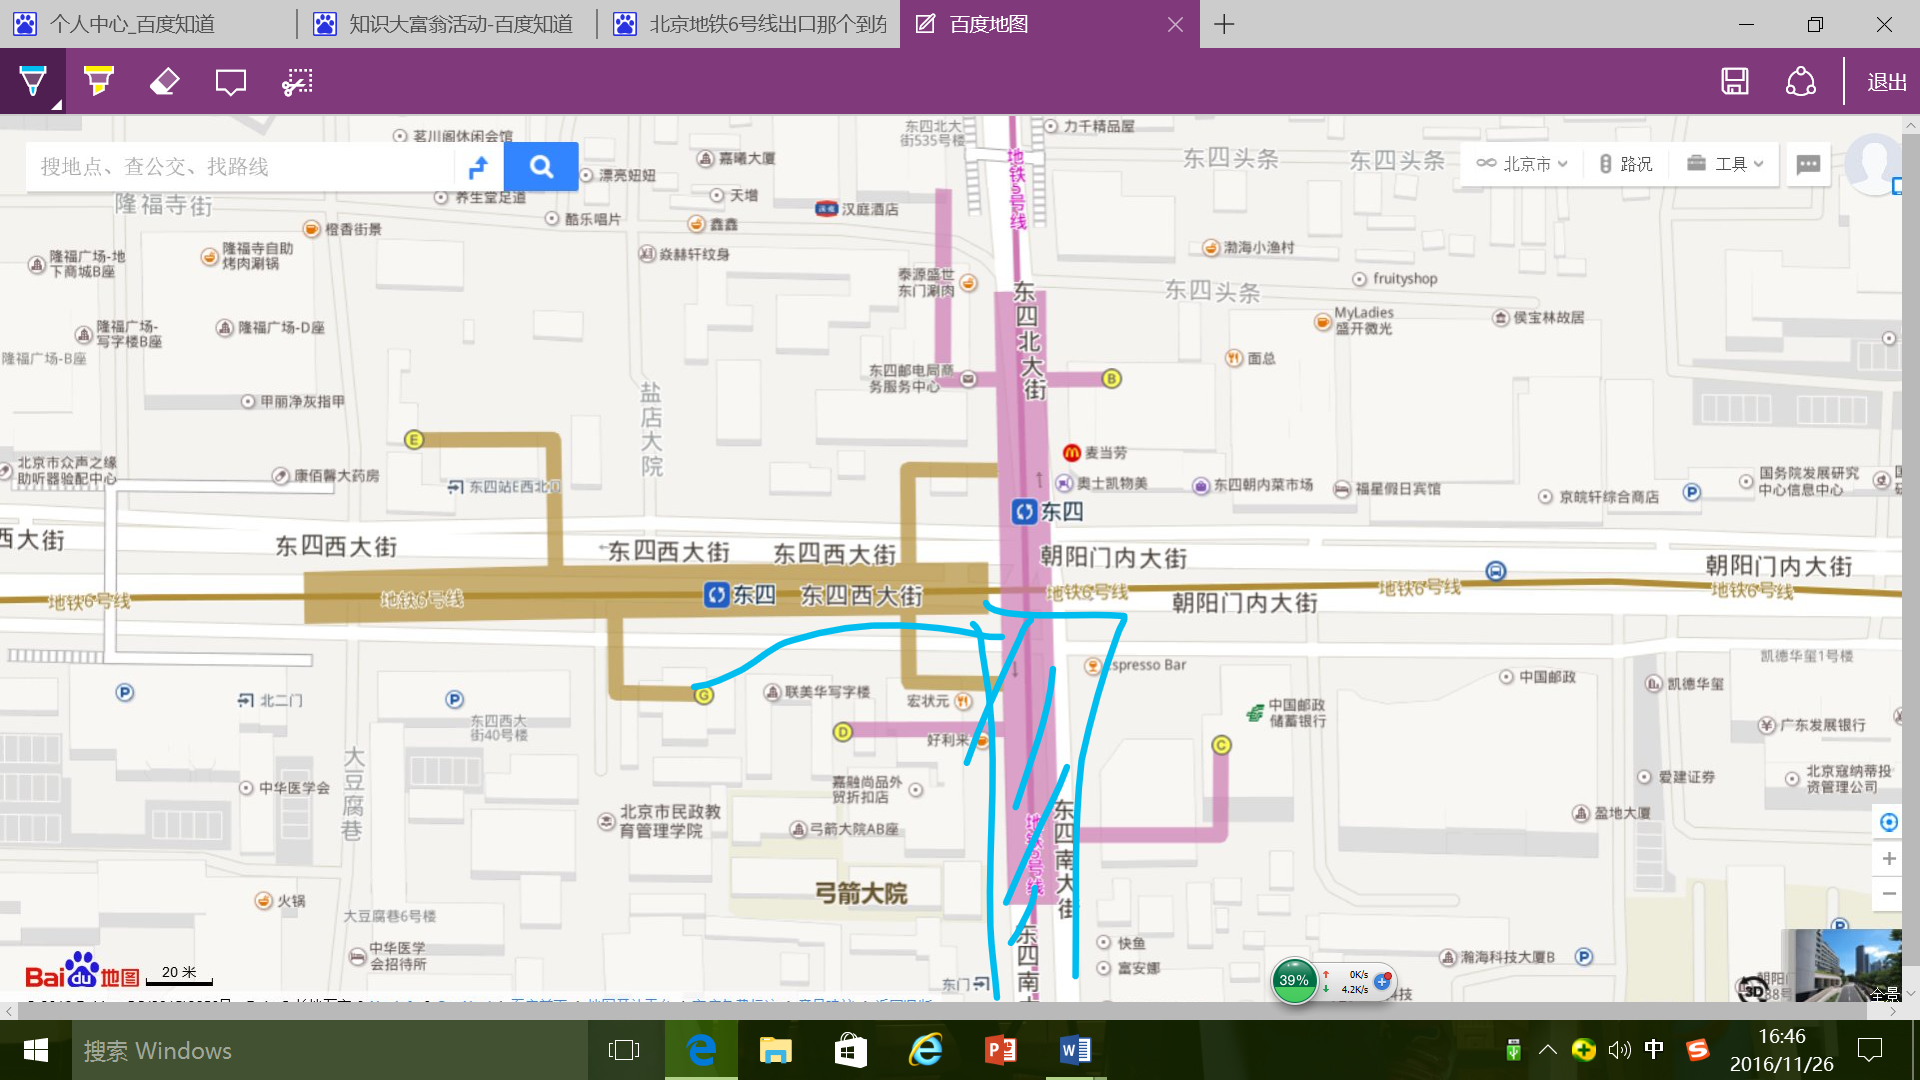The height and width of the screenshot is (1080, 1920).
Task: Show hidden system tray icons
Action: (1547, 1050)
